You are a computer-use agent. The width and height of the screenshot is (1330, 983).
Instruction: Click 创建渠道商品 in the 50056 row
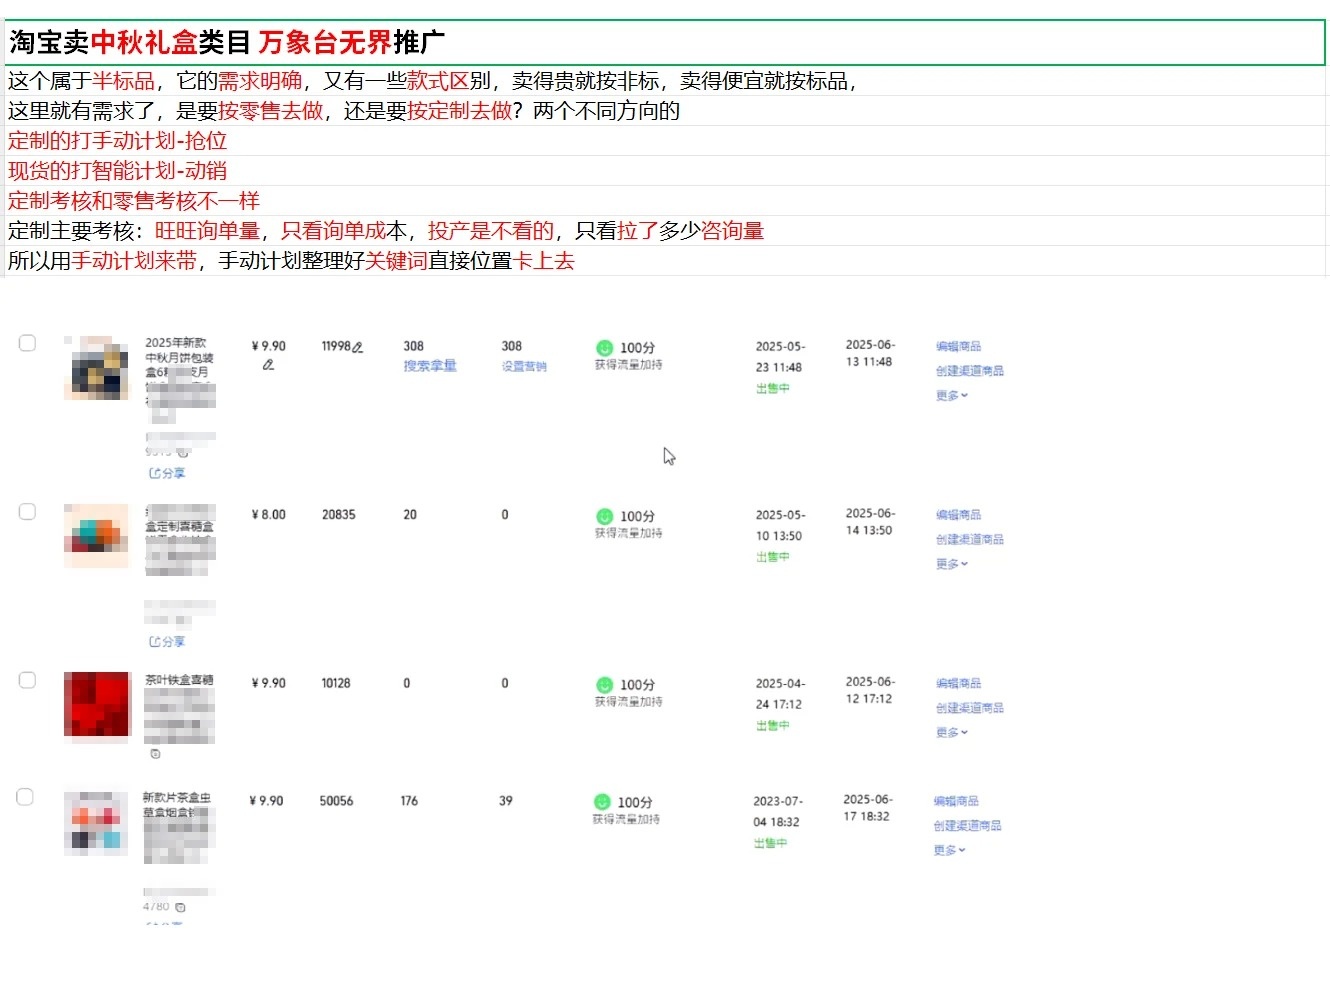pyautogui.click(x=967, y=825)
